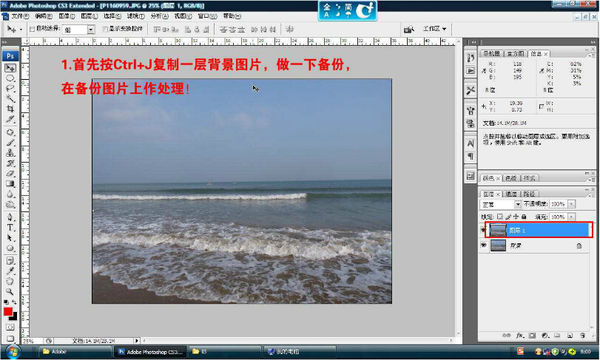Select the Elliptical Marquee tool
Viewport: 600px width, 360px height.
10,78
